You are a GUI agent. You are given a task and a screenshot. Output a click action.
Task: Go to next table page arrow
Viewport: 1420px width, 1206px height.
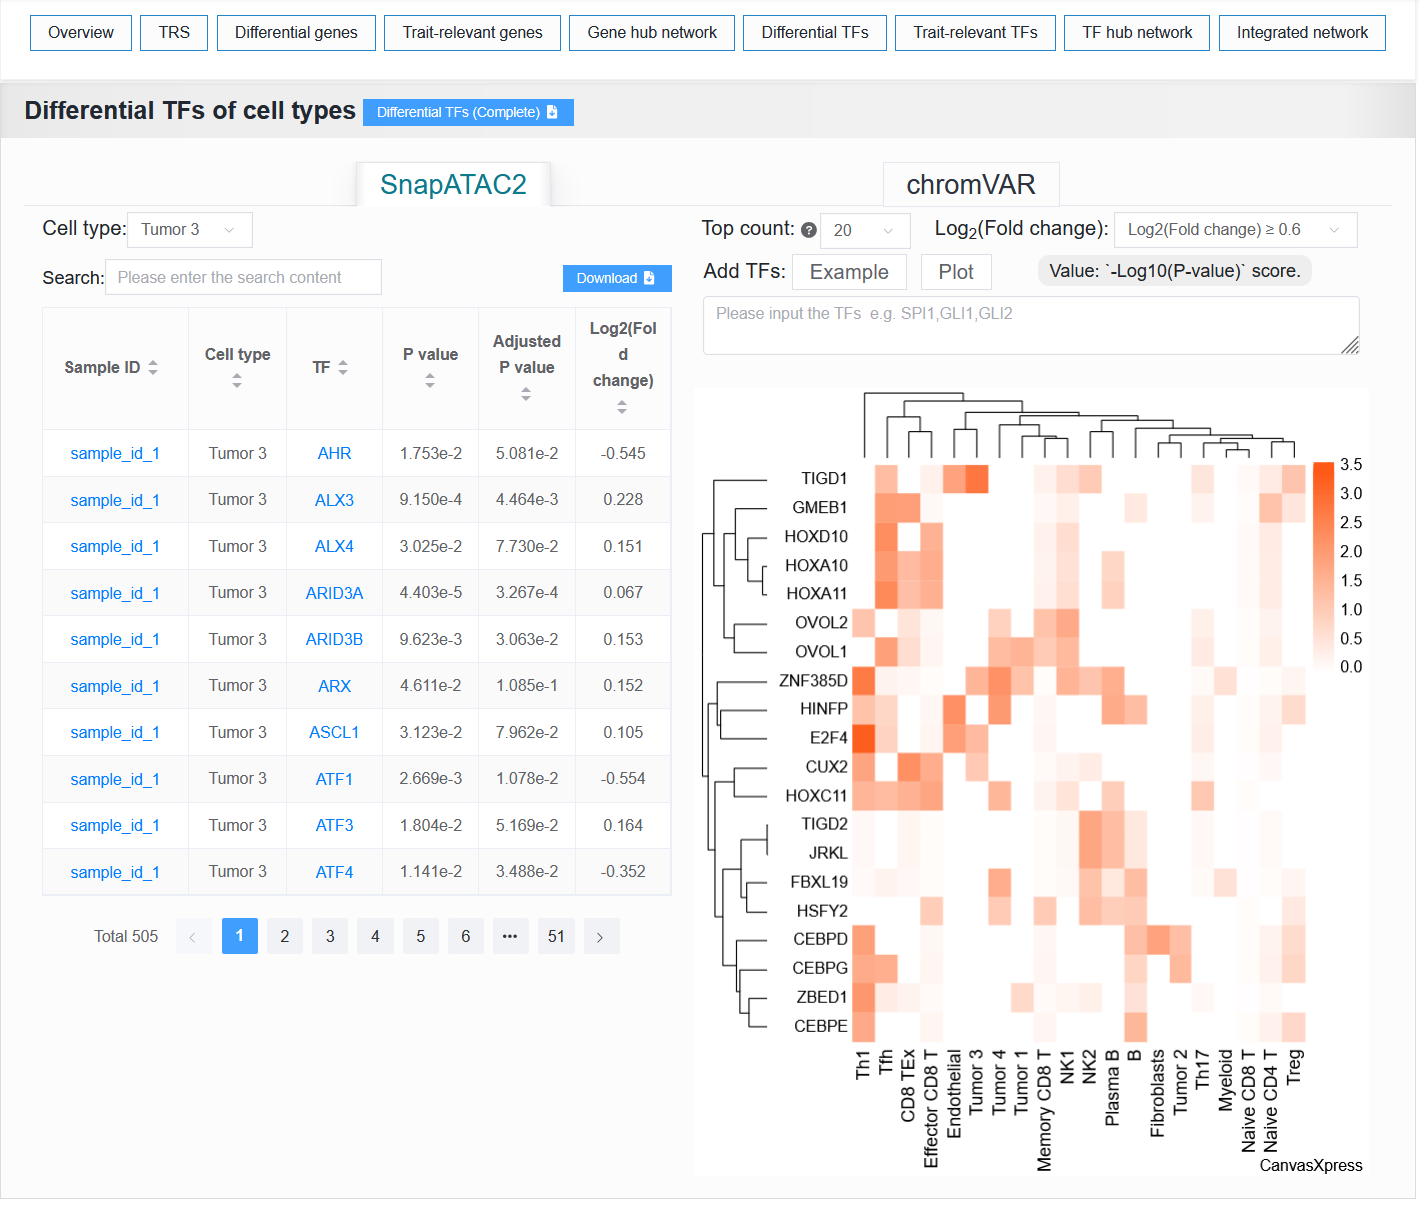coord(600,937)
